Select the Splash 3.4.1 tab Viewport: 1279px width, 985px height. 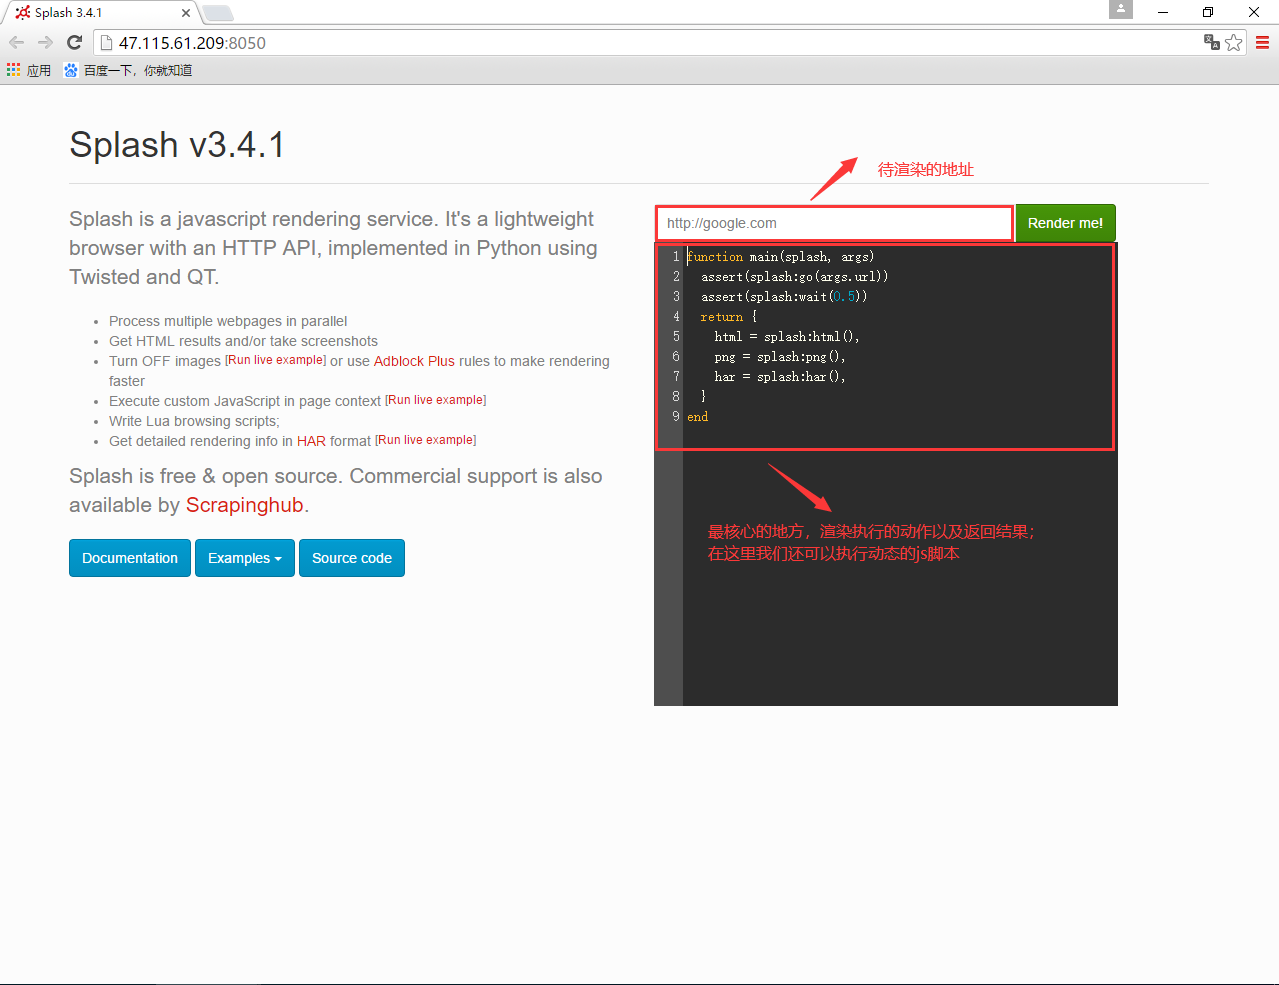click(x=100, y=13)
